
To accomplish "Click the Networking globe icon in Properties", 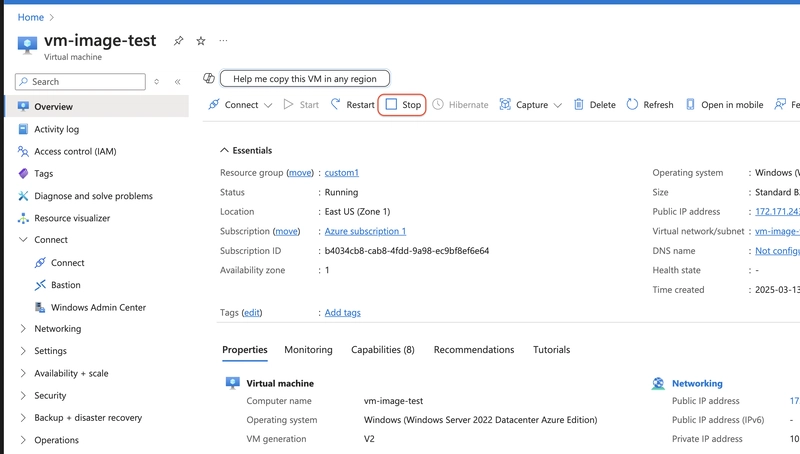I will click(658, 384).
